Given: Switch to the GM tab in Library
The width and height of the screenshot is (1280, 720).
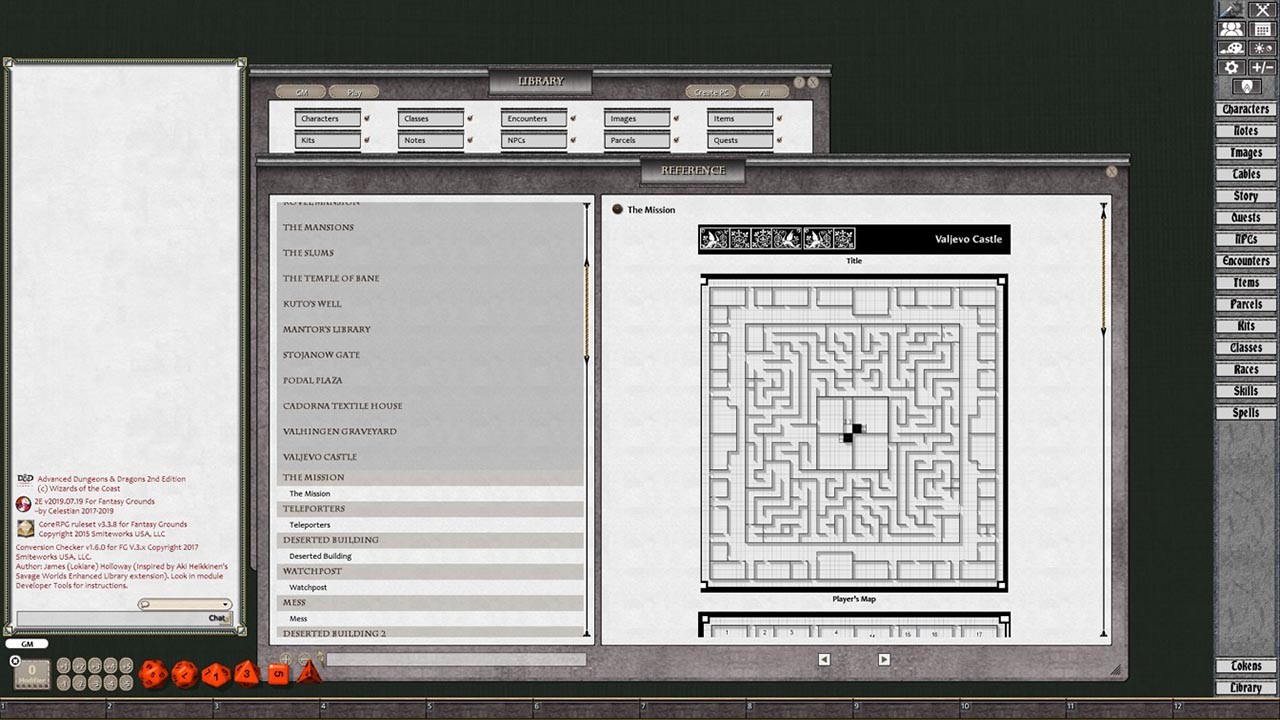Looking at the screenshot, I should tap(301, 91).
